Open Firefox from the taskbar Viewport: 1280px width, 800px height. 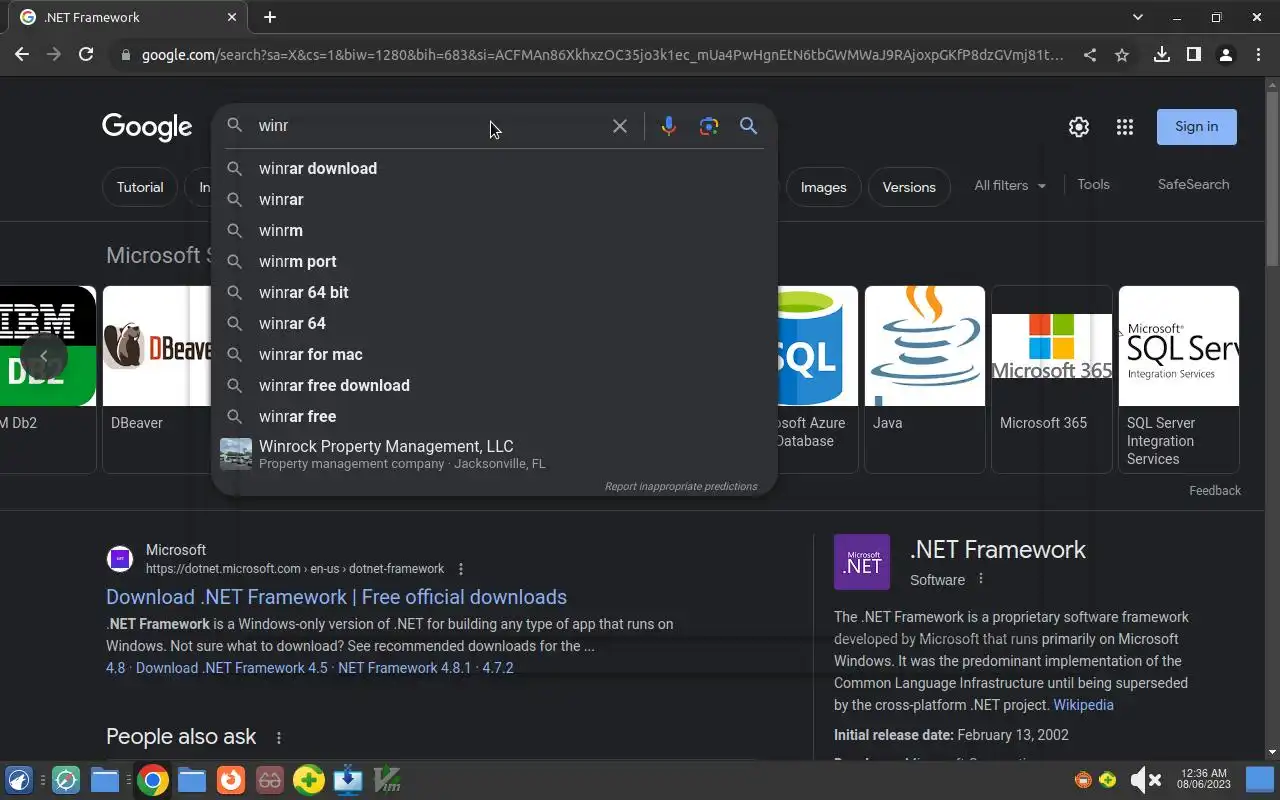click(x=231, y=780)
